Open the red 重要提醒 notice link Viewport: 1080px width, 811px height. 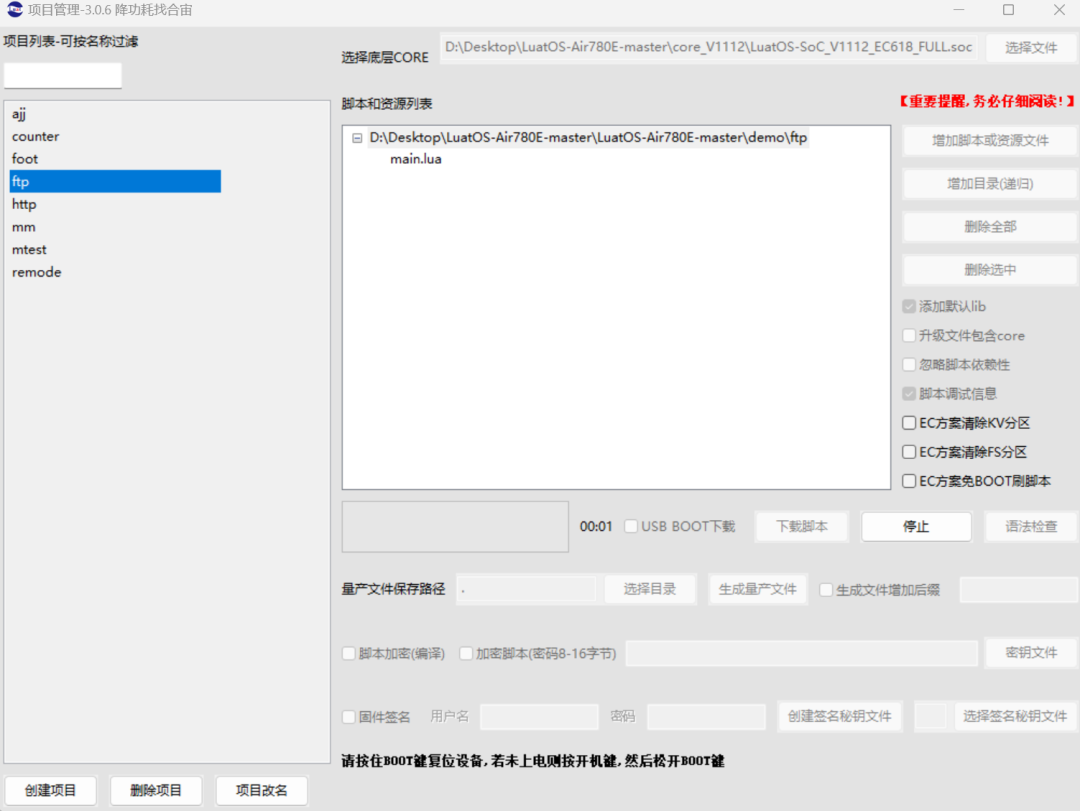coord(986,101)
